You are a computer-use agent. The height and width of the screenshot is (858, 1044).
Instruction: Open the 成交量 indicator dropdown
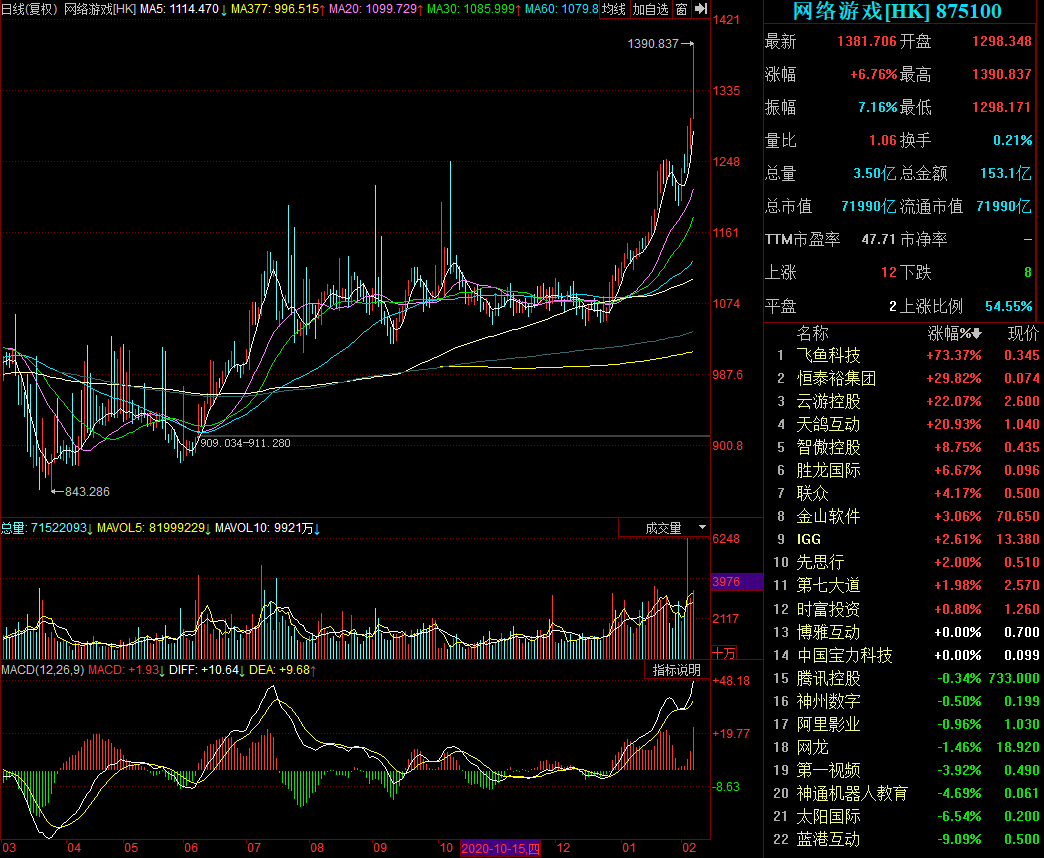point(664,528)
